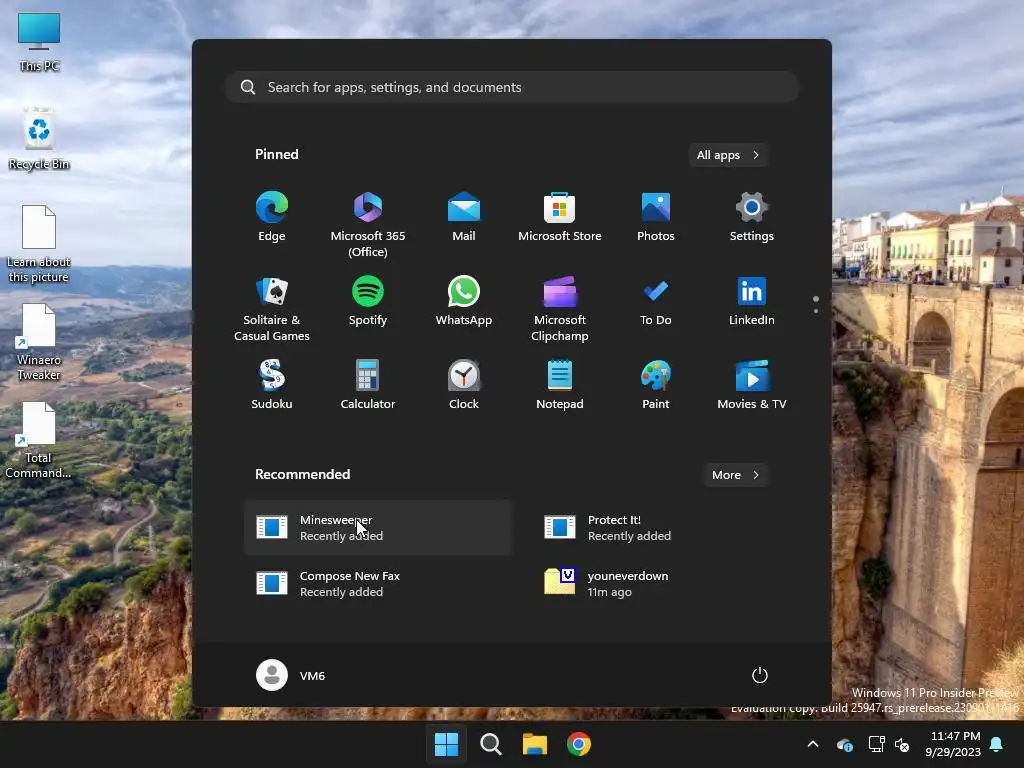Show hidden tray icons chevron
This screenshot has width=1024, height=768.
click(813, 744)
